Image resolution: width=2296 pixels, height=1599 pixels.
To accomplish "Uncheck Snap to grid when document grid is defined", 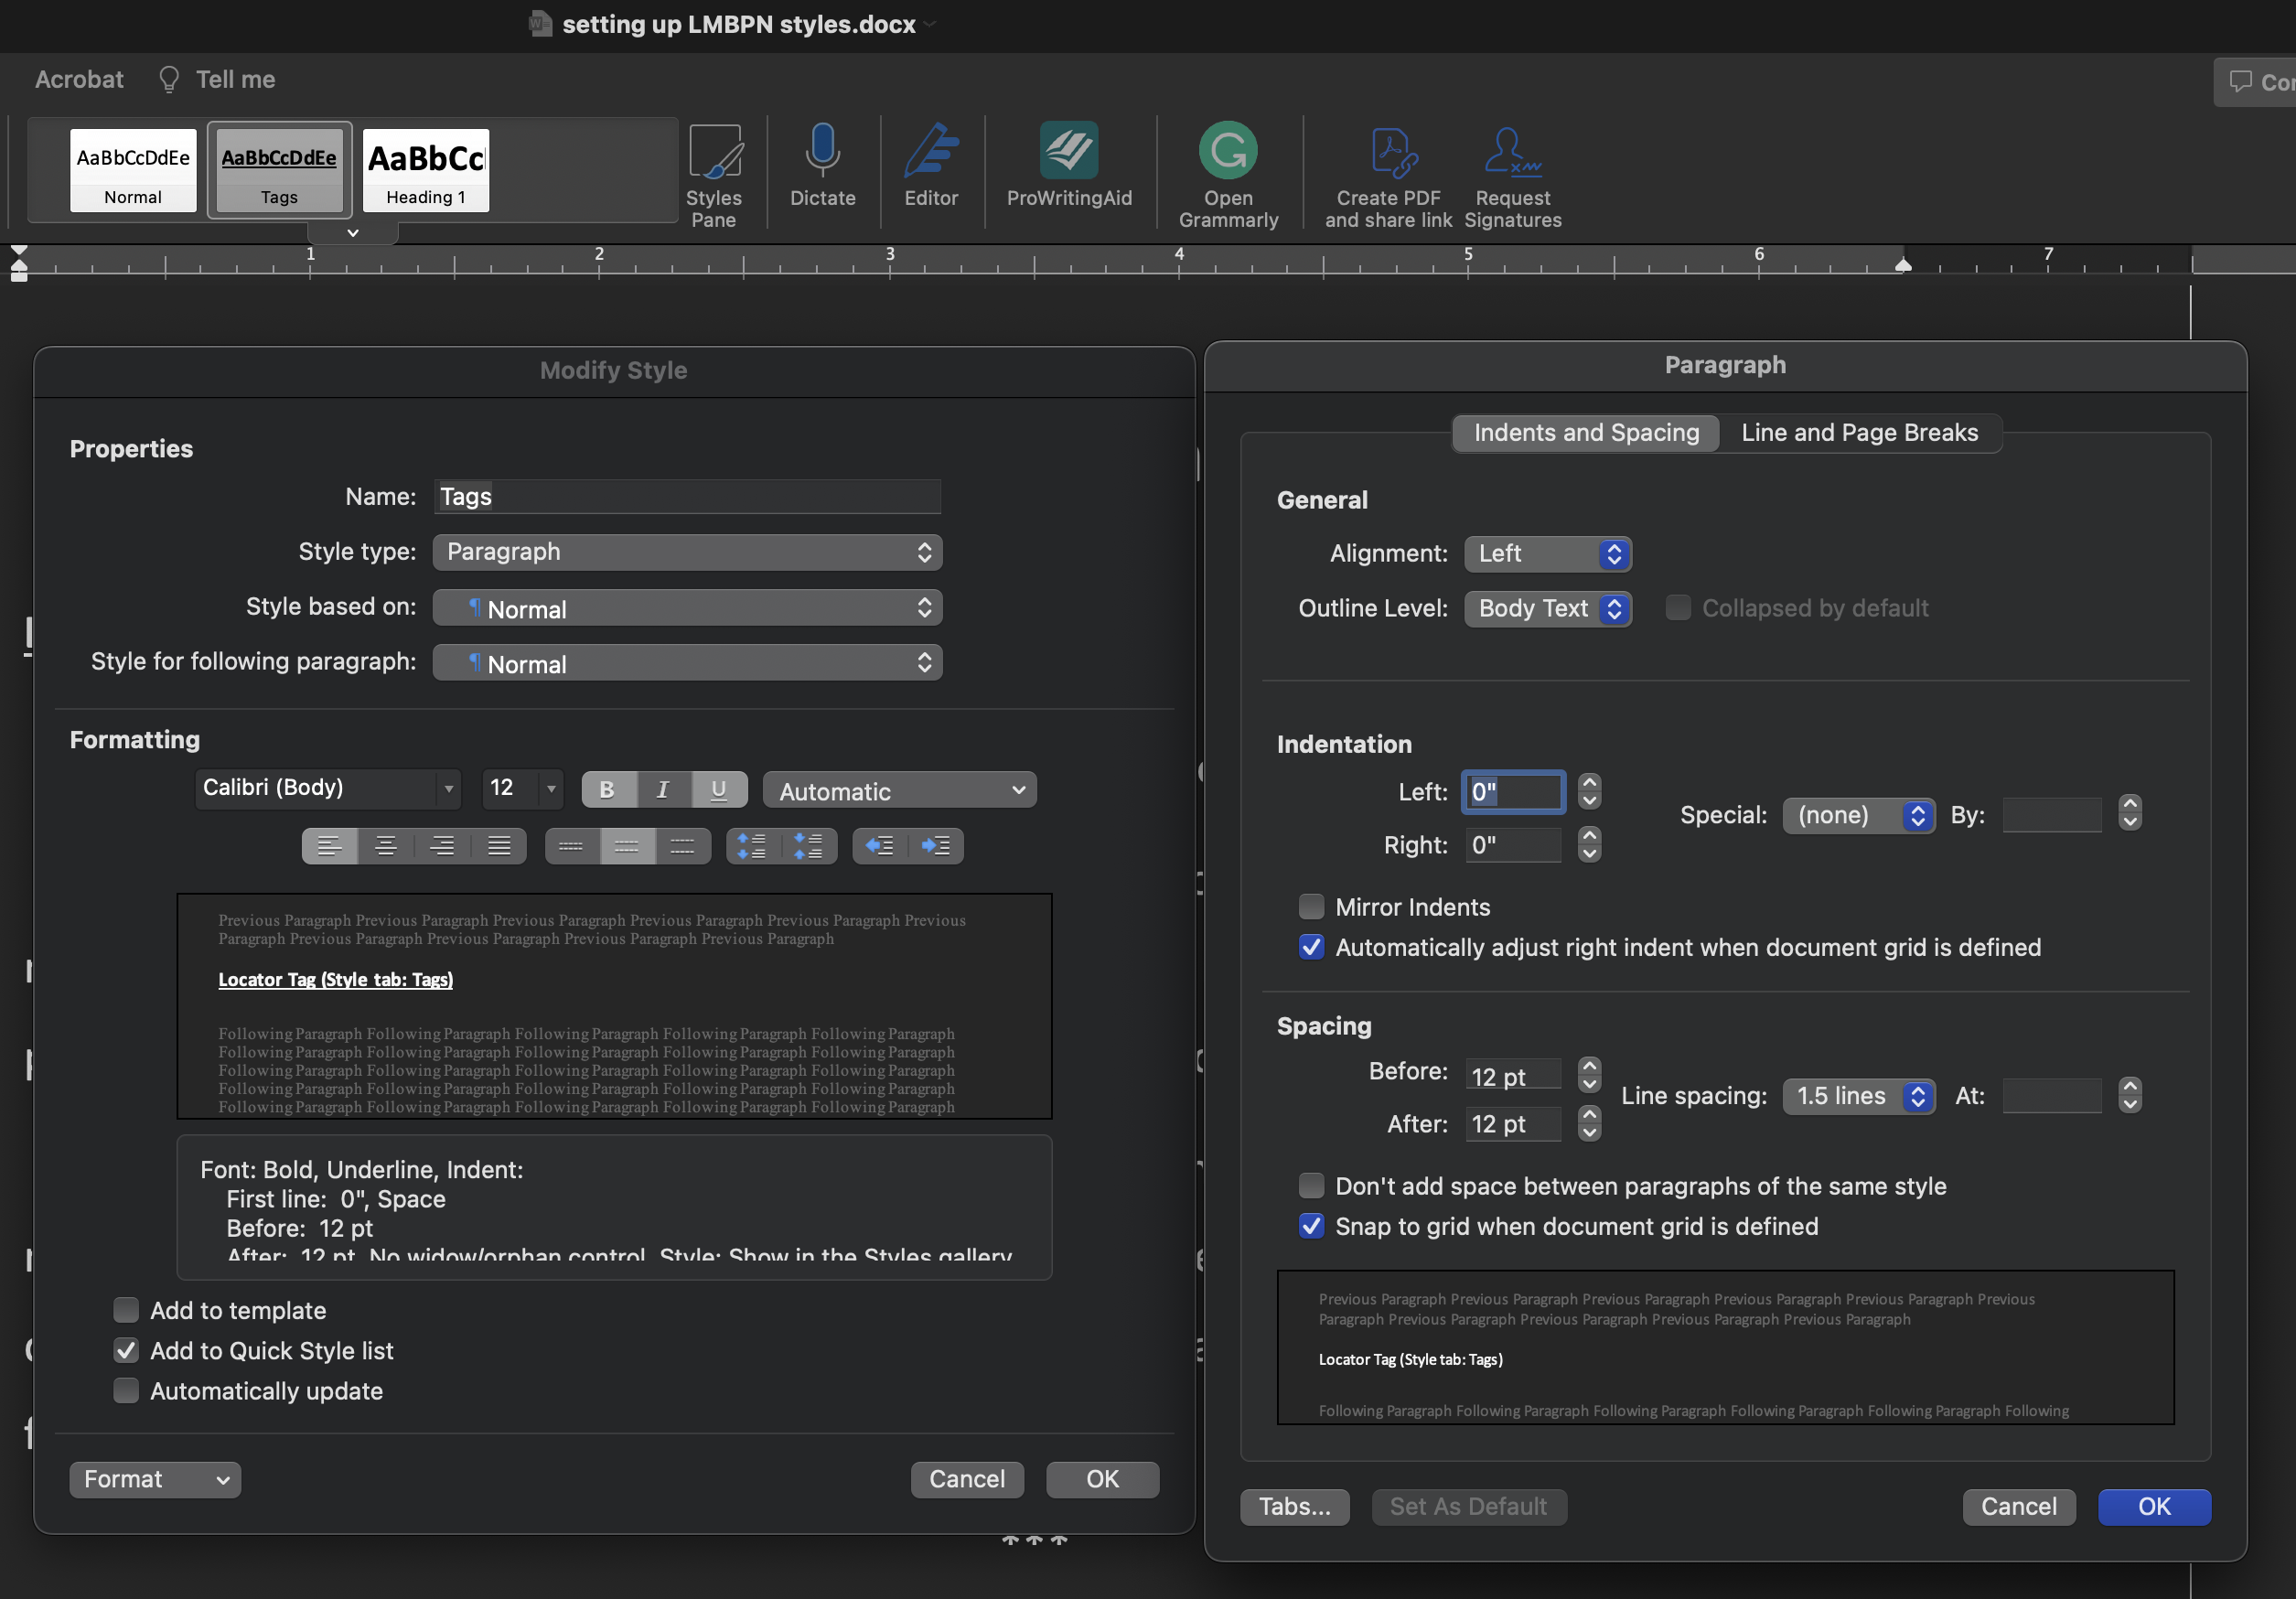I will point(1311,1226).
